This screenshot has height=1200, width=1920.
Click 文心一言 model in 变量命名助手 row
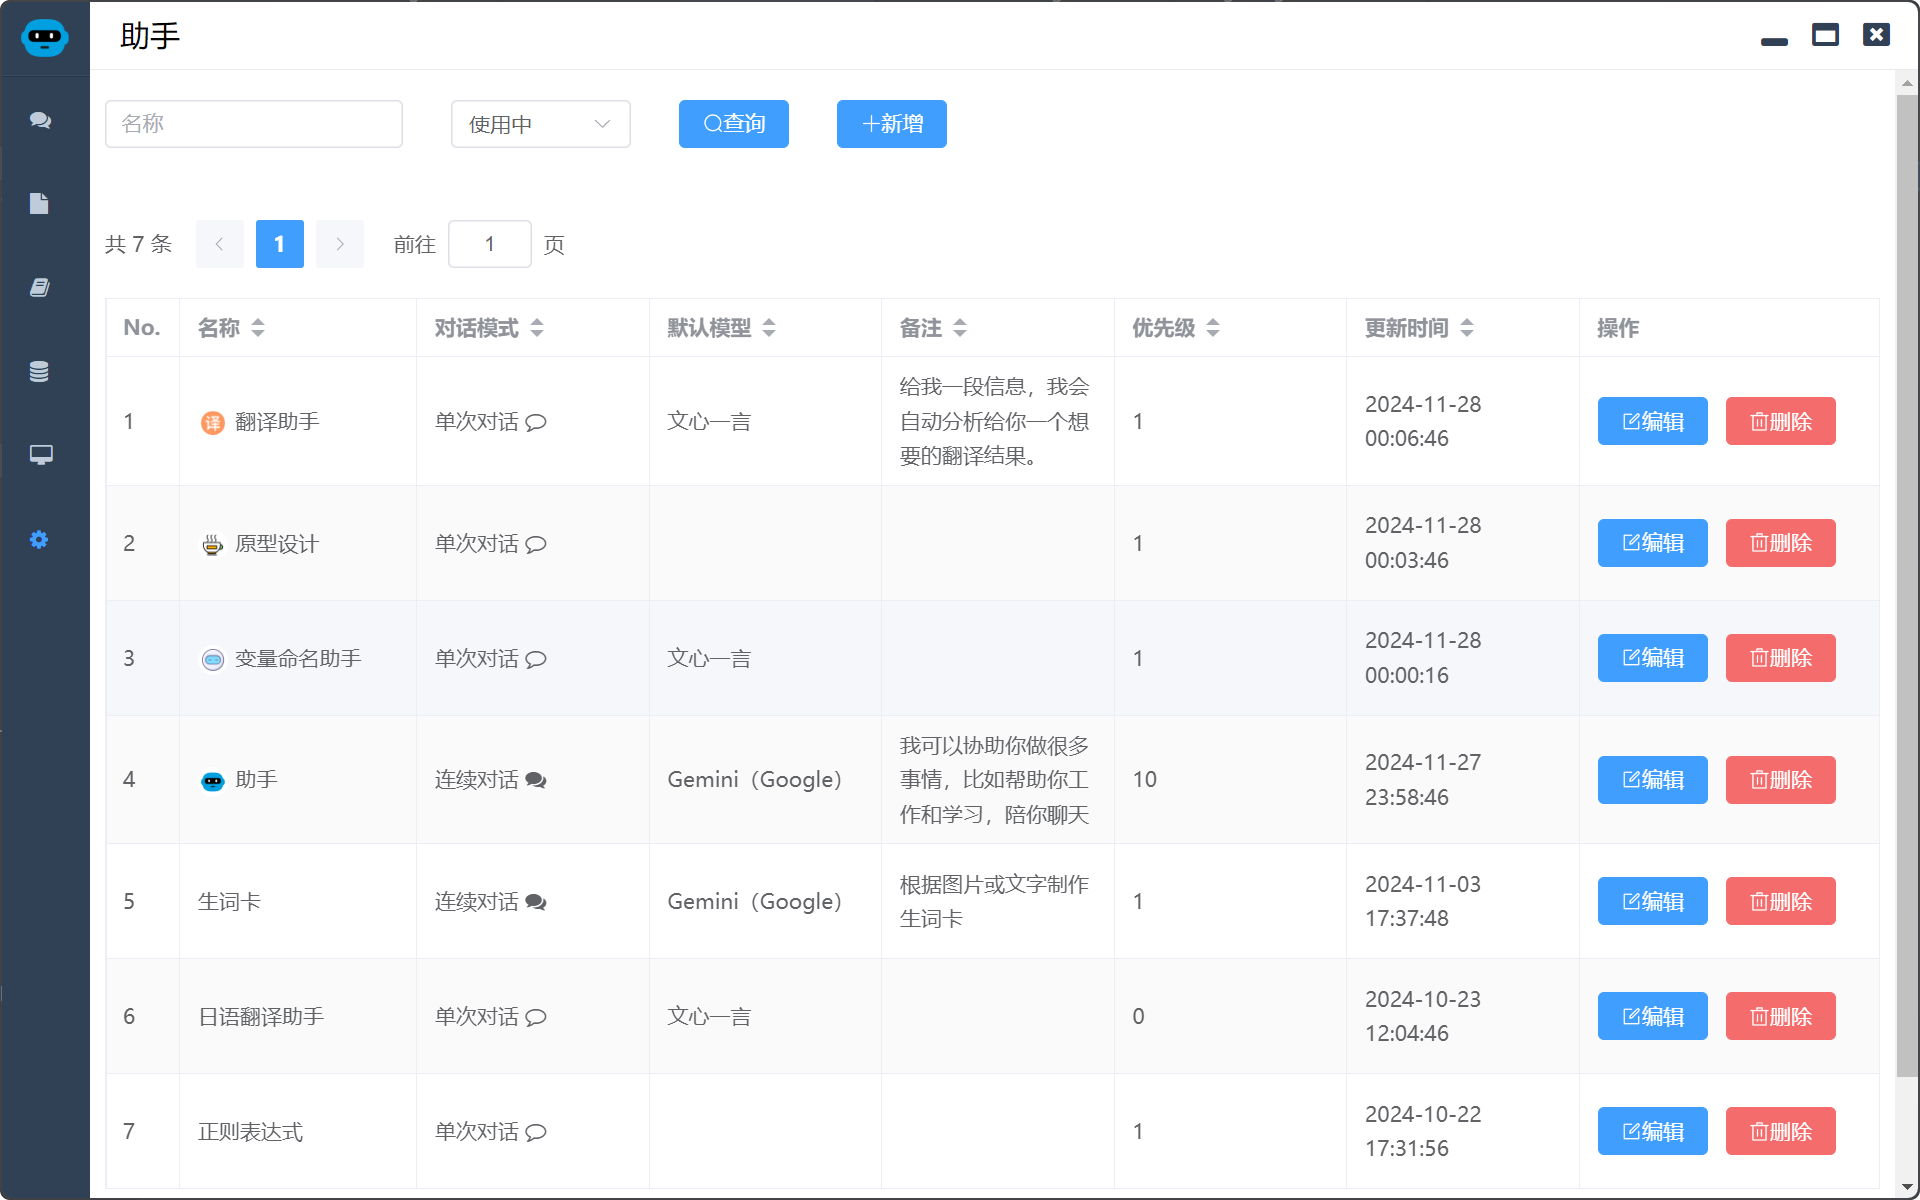709,659
